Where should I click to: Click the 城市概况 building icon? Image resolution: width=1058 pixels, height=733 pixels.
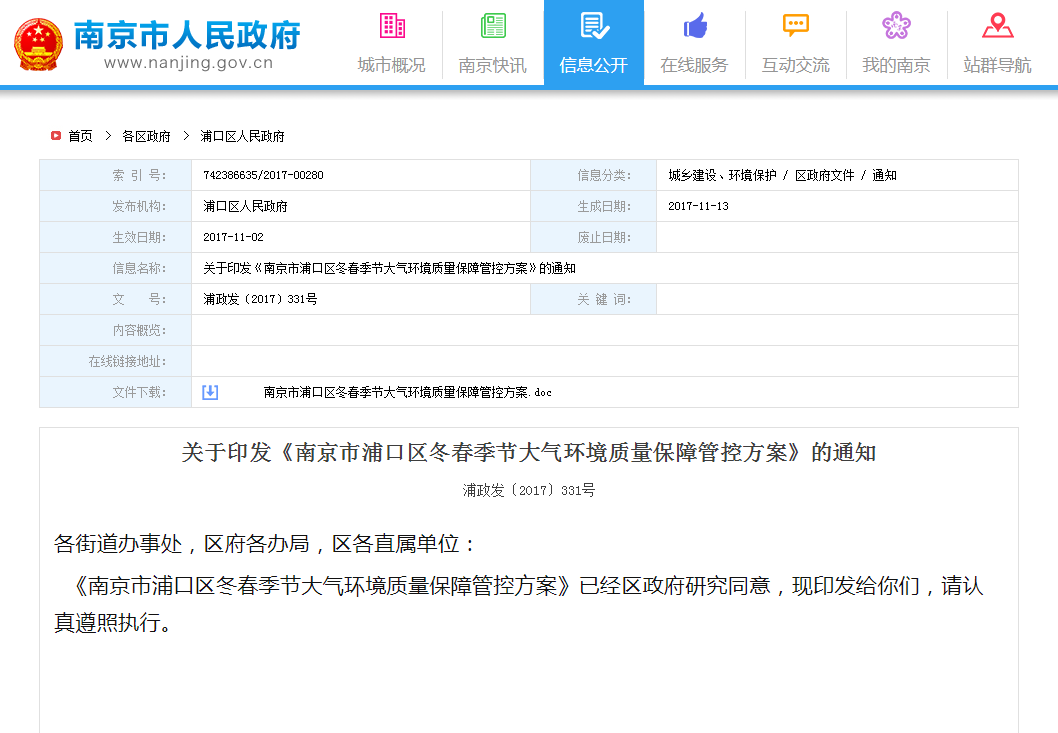pos(391,25)
